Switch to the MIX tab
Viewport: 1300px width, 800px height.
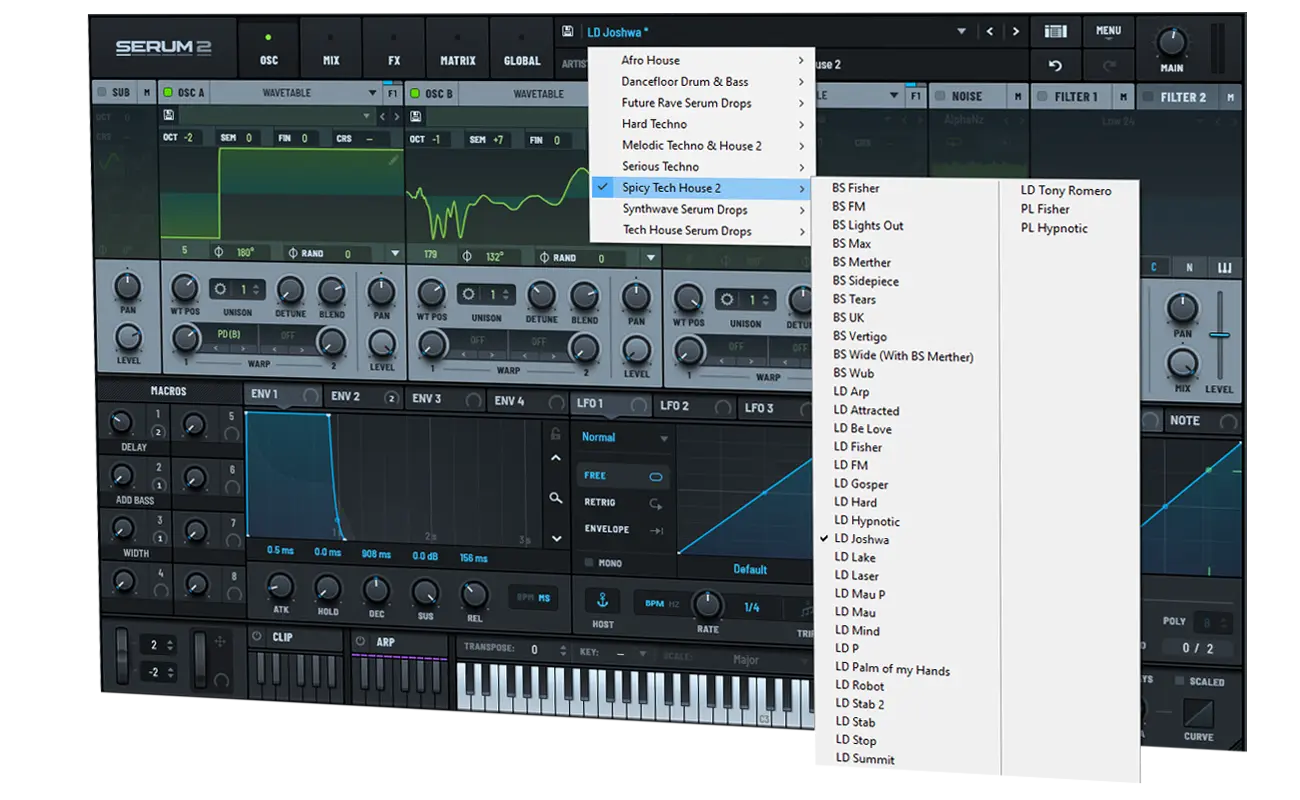pyautogui.click(x=331, y=47)
